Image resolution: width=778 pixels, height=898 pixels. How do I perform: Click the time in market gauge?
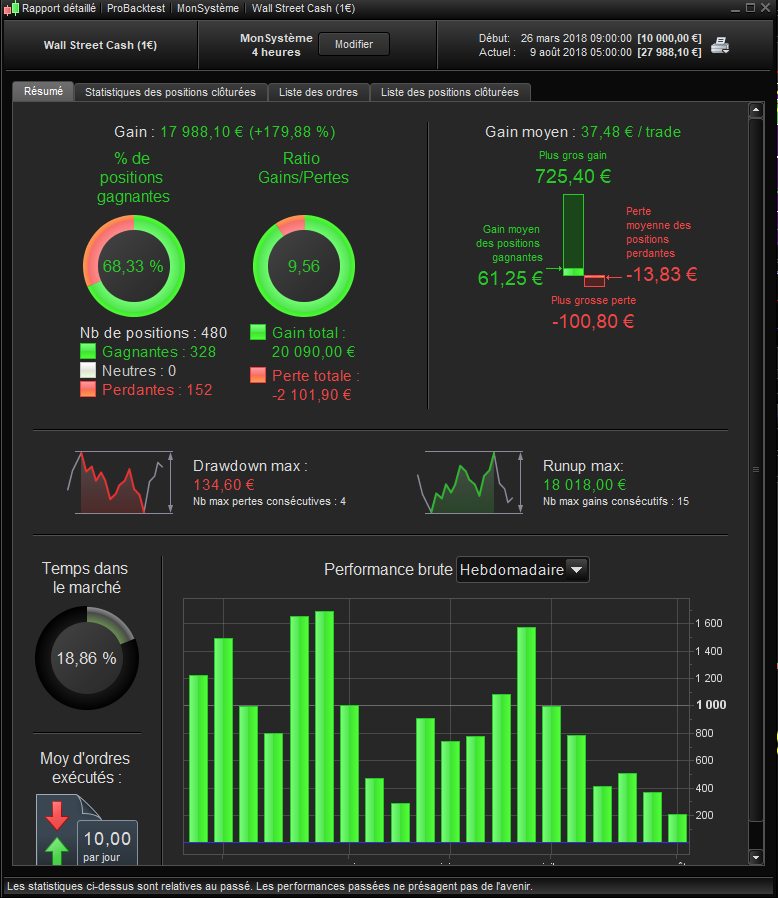tap(87, 658)
